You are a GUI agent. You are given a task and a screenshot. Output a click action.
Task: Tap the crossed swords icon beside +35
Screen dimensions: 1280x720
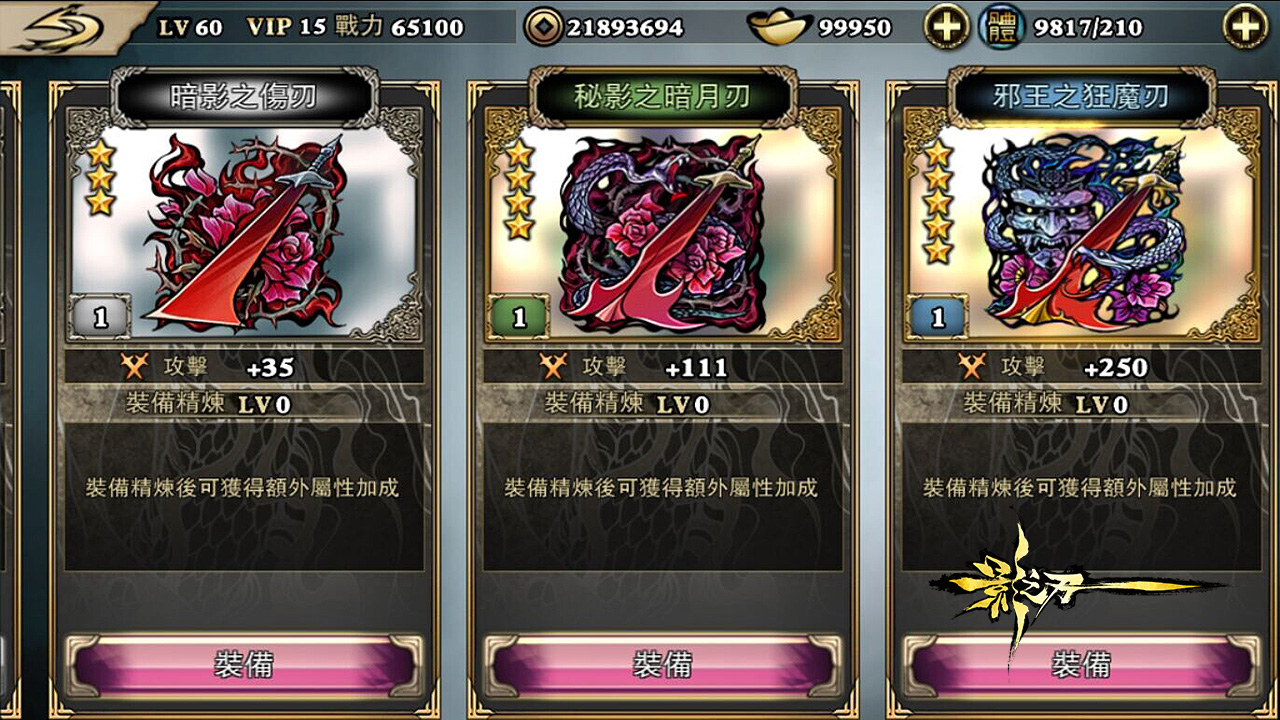(x=134, y=366)
